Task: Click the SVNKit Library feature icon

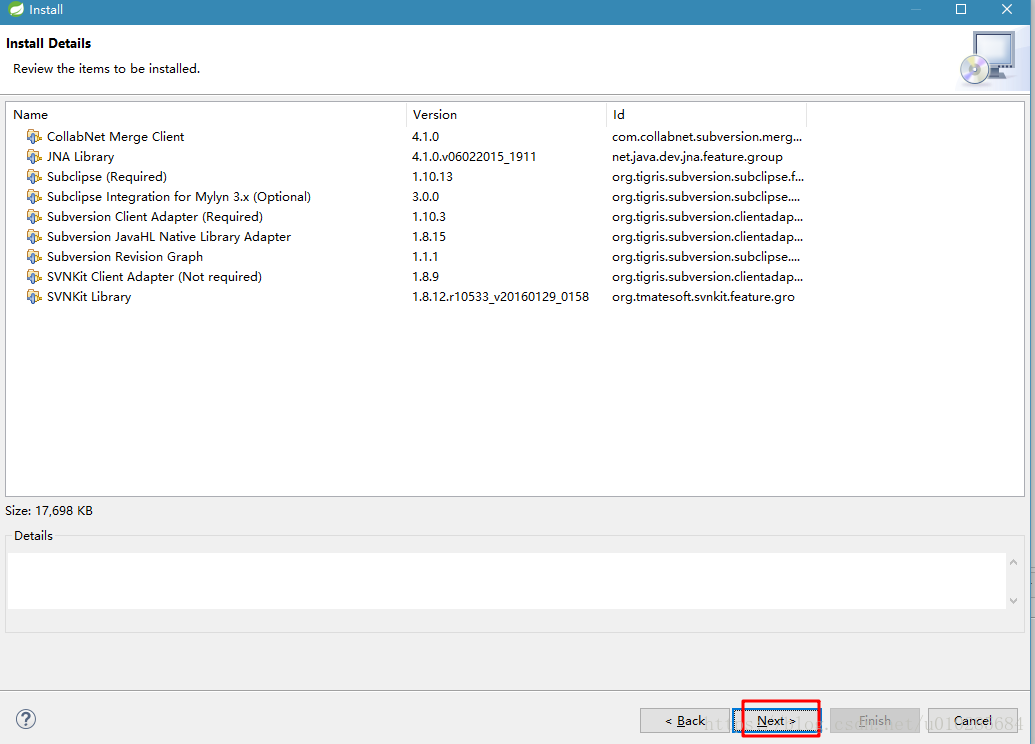Action: click(x=34, y=296)
